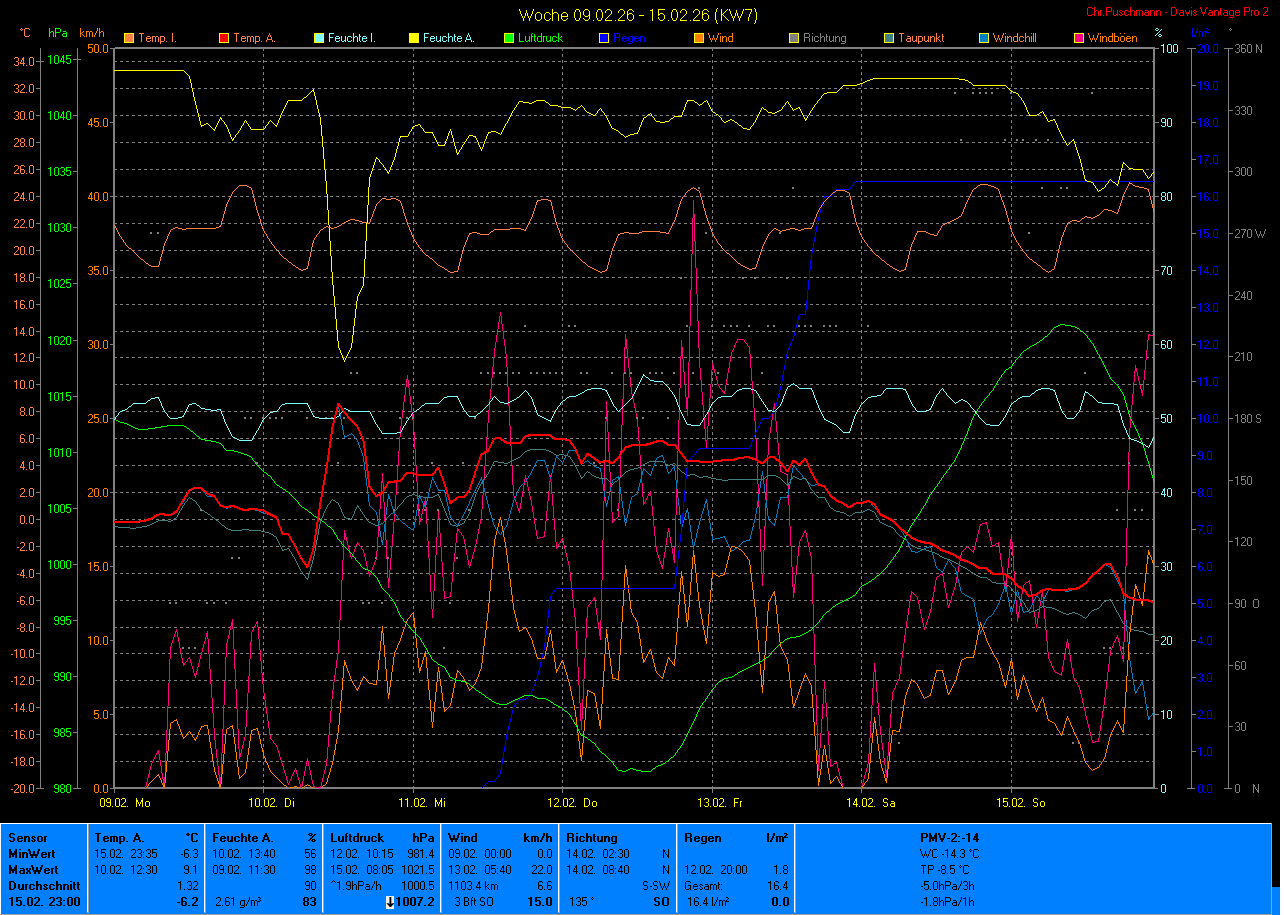This screenshot has height=915, width=1284.
Task: Click the PMV-2:-14 heading in table
Action: tap(949, 837)
